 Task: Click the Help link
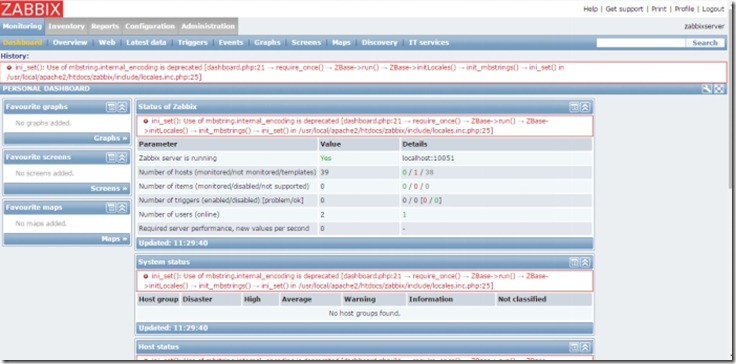590,9
